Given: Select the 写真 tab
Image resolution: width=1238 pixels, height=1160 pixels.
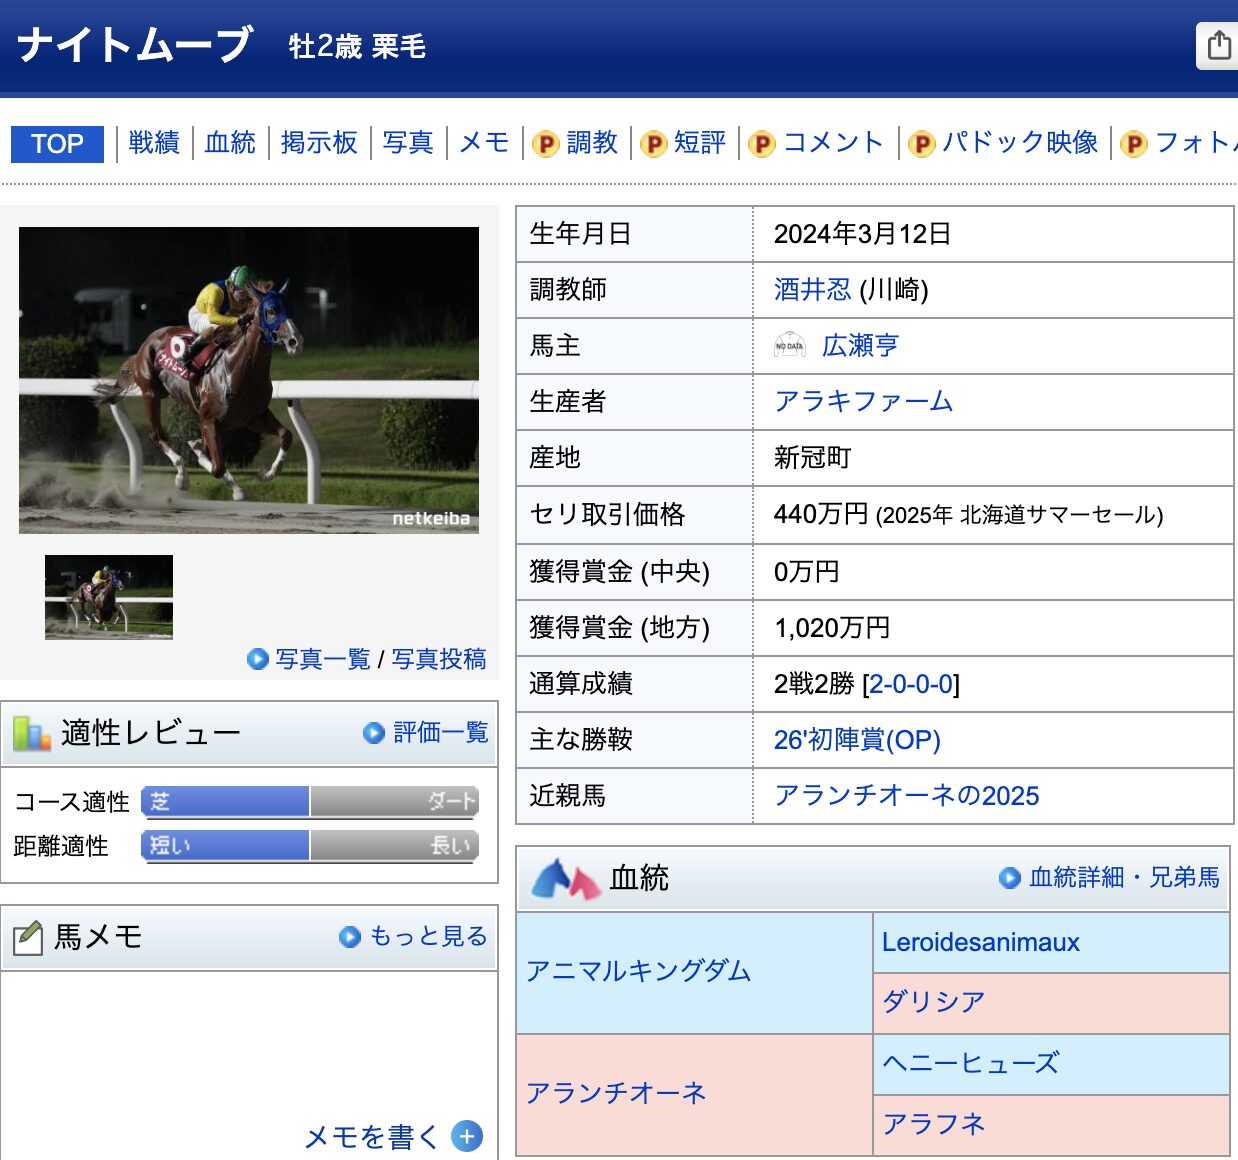Looking at the screenshot, I should click(408, 143).
